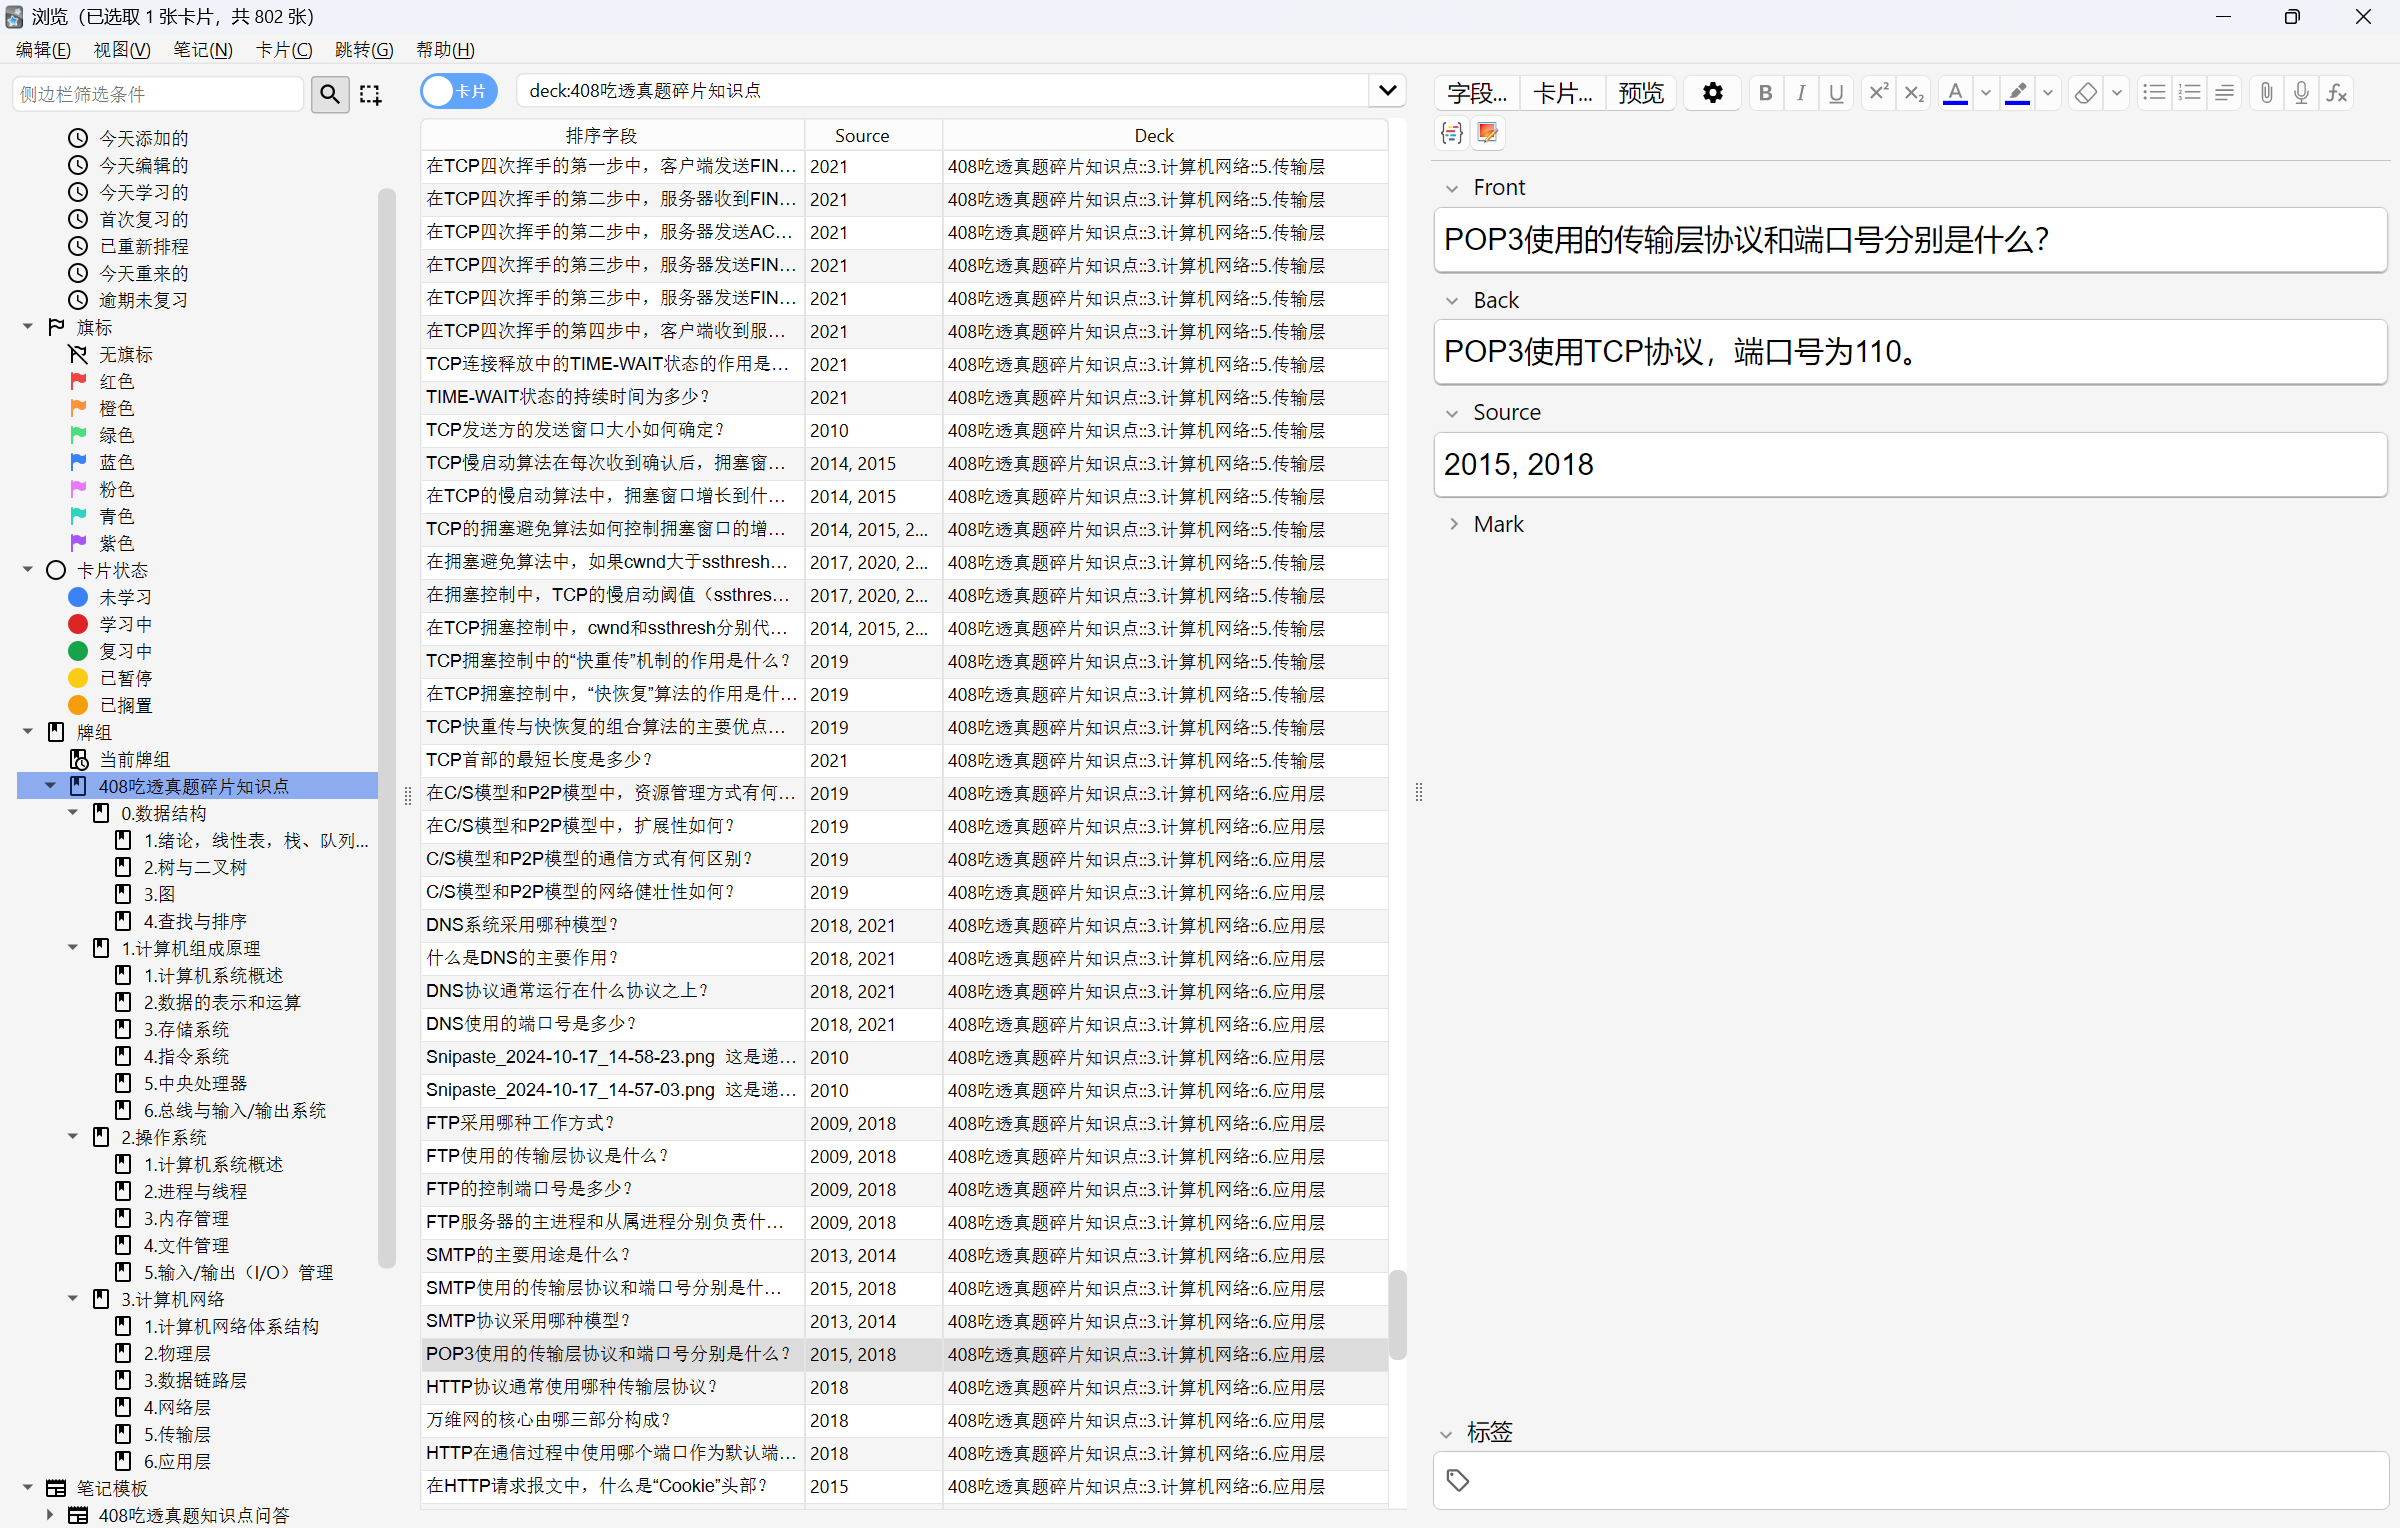The height and width of the screenshot is (1528, 2400).
Task: Insert an ordered numbered list
Action: [2189, 93]
